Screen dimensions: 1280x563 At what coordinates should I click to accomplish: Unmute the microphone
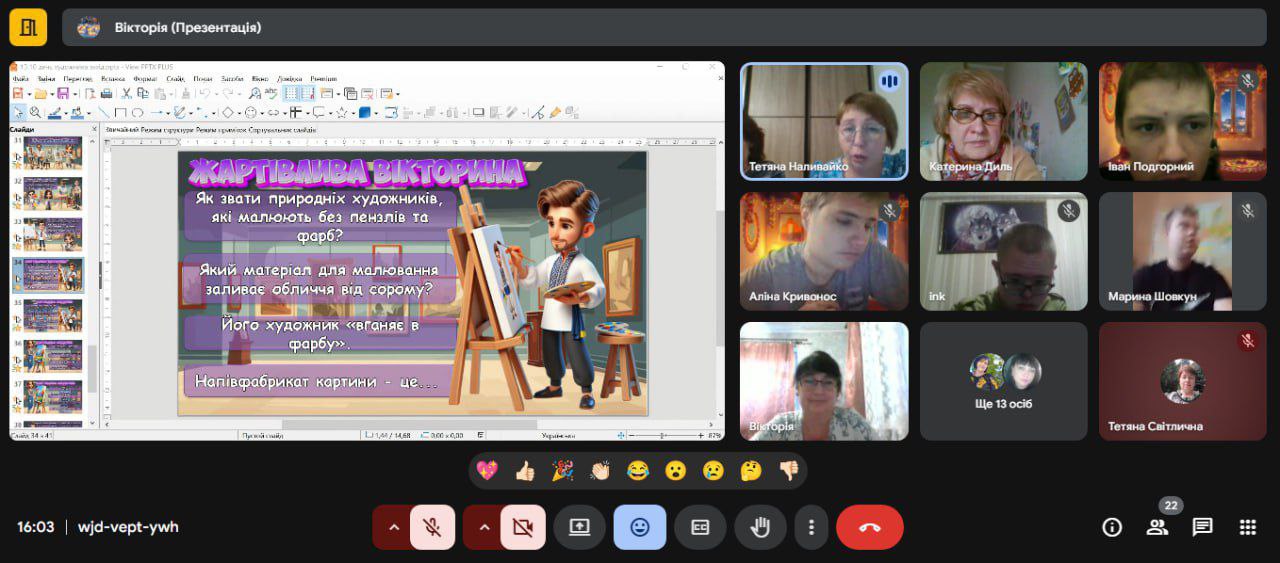click(x=432, y=527)
